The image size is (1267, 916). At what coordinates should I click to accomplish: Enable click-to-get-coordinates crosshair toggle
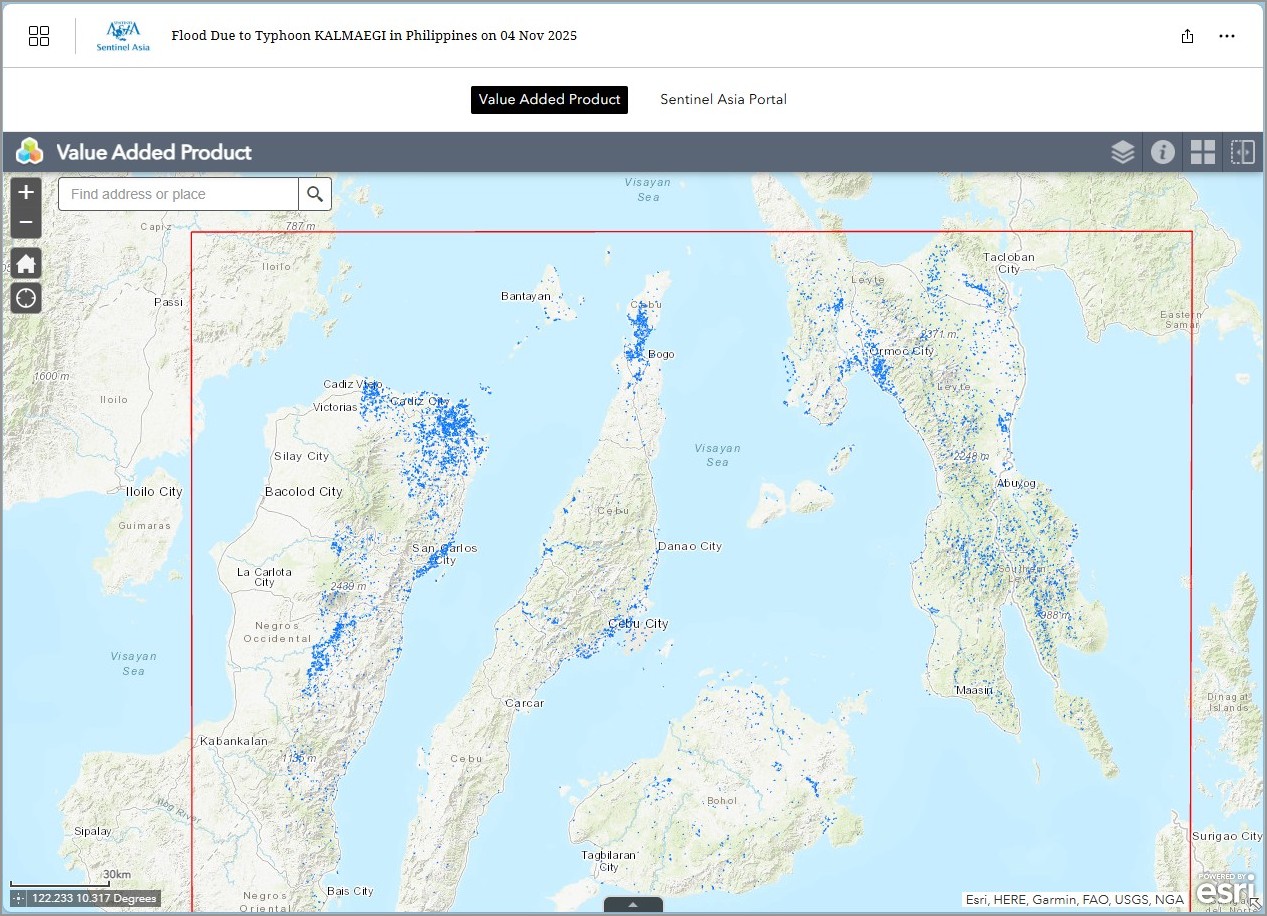click(x=20, y=898)
